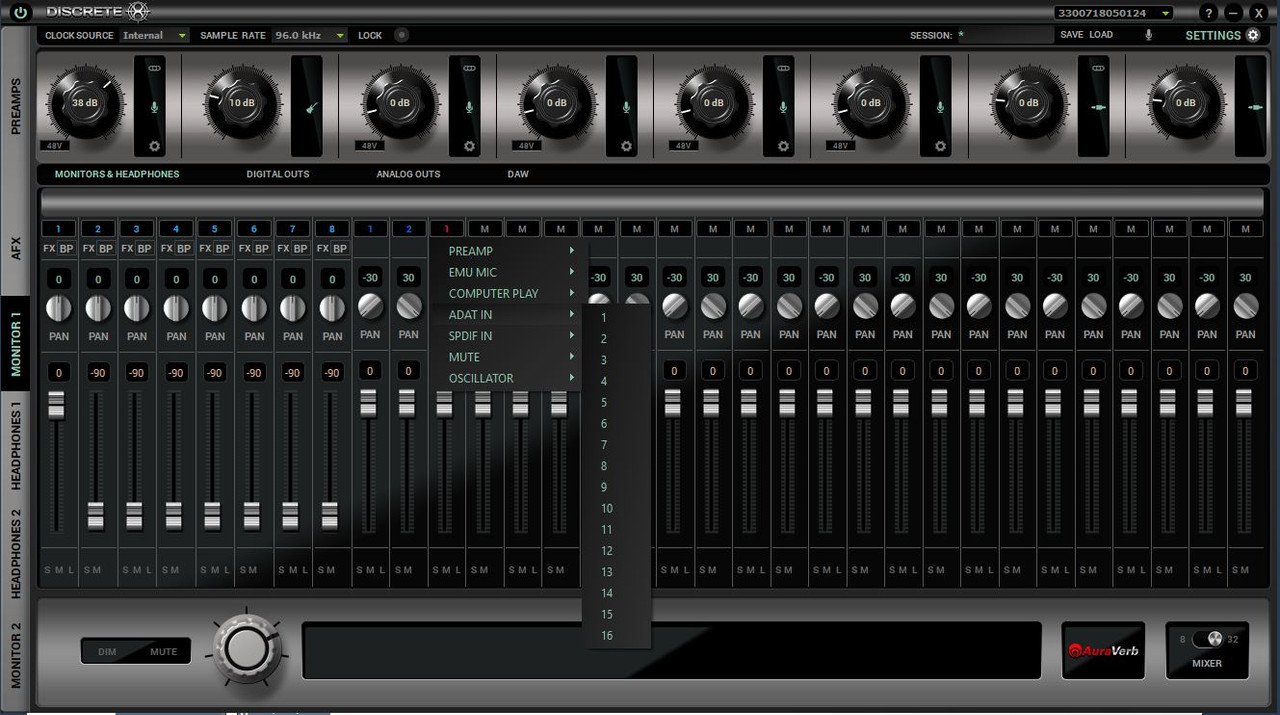This screenshot has width=1280, height=715.
Task: Open the Sample Rate dropdown
Action: point(309,35)
